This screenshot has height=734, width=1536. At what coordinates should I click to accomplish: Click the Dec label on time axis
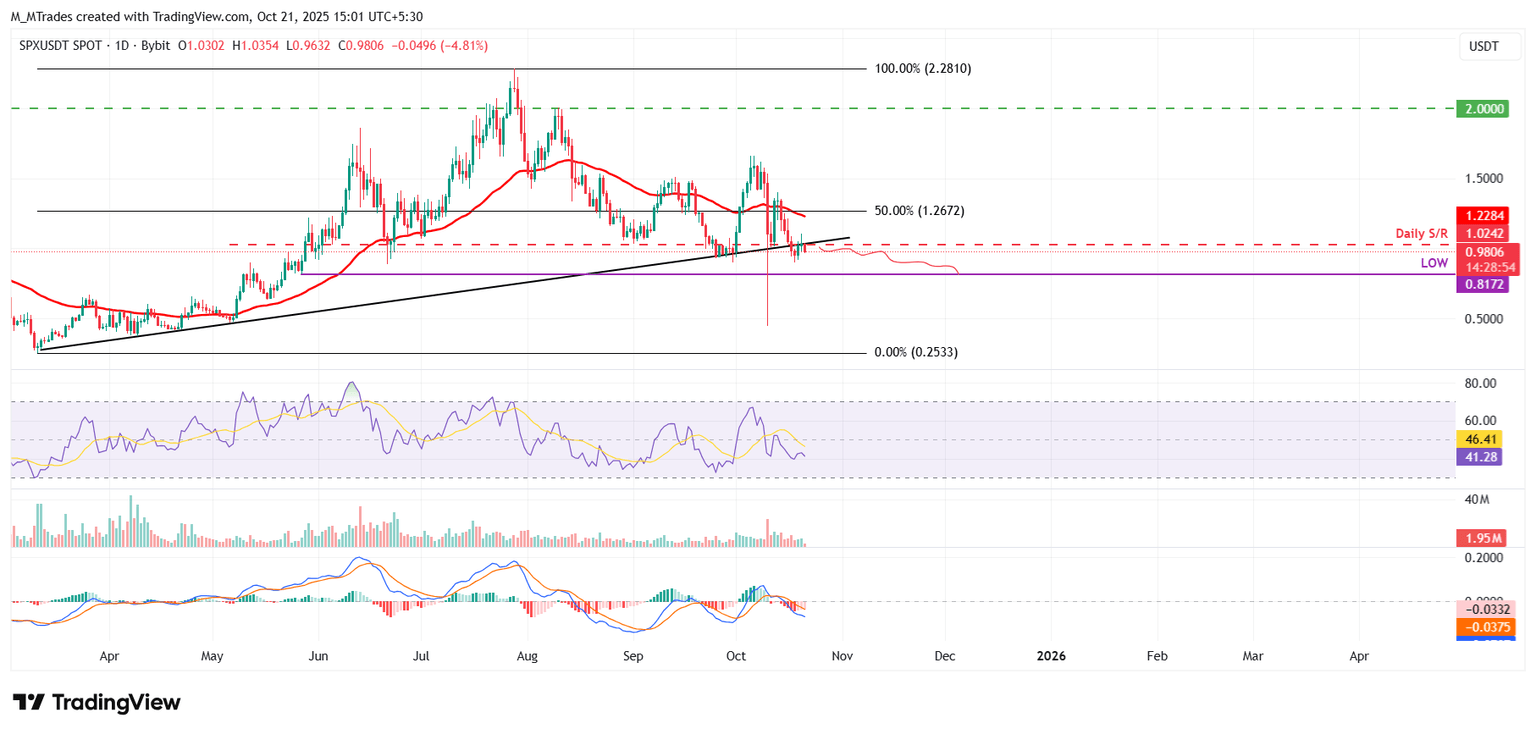point(945,657)
